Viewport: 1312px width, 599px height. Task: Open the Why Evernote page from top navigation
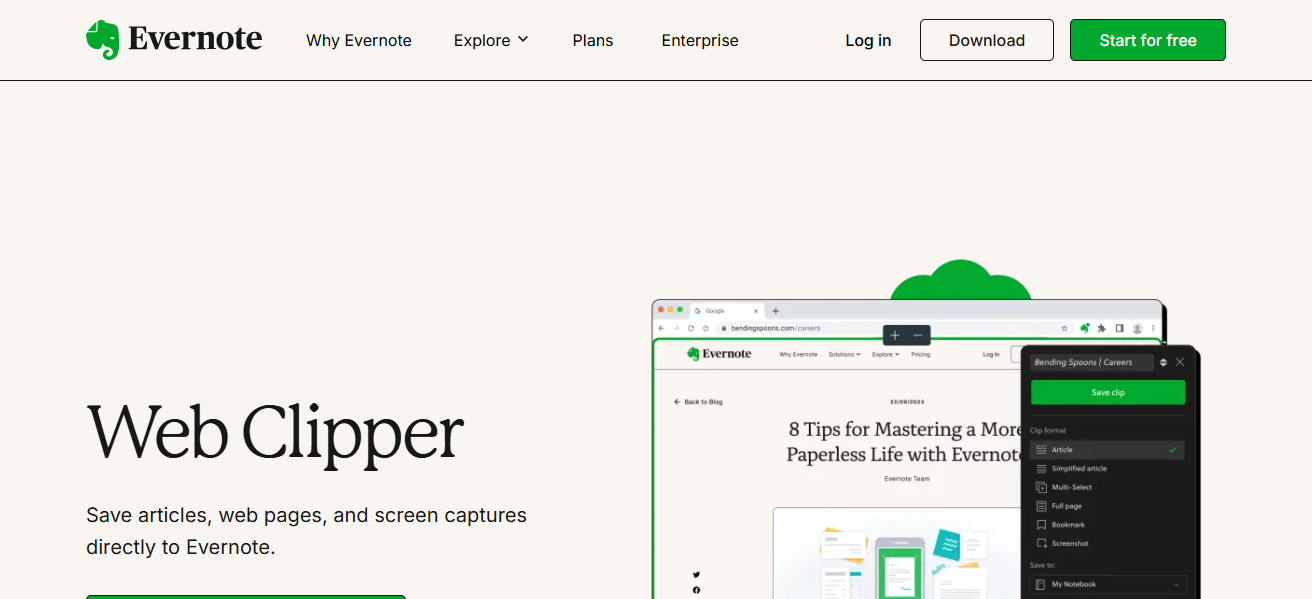tap(359, 40)
